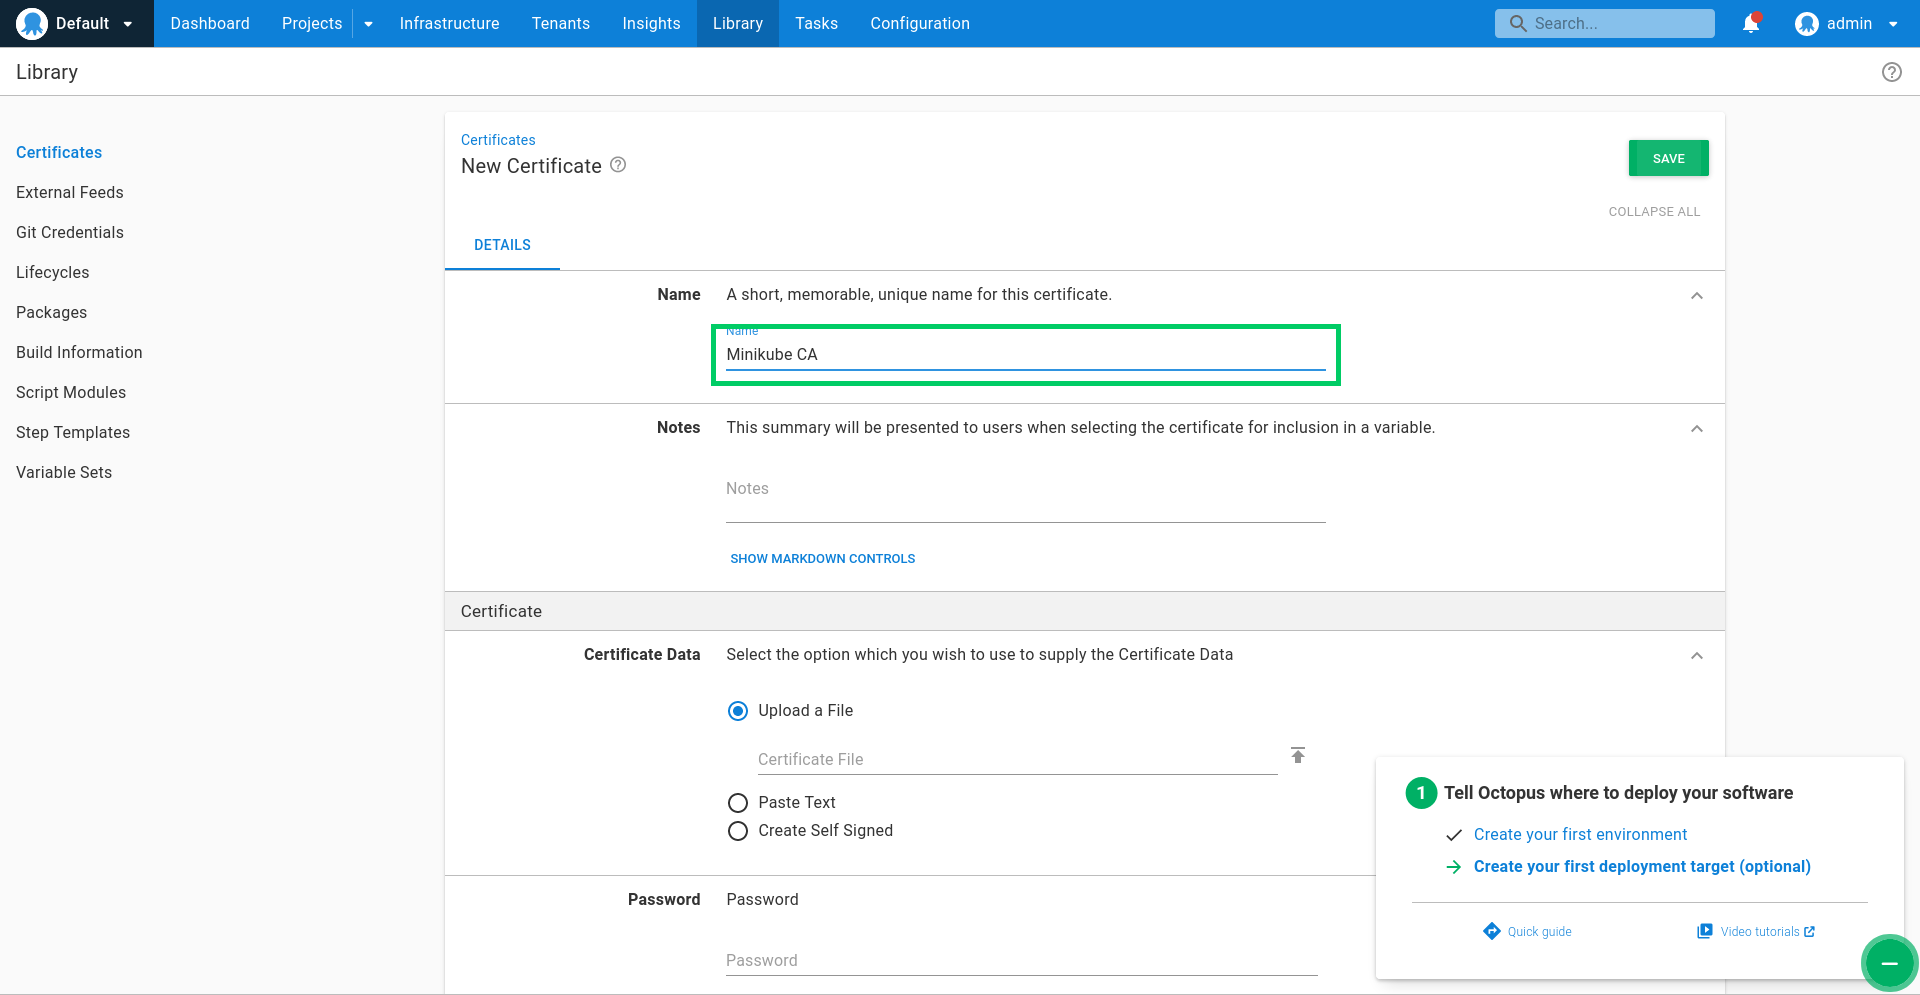Click into the Password field
This screenshot has width=1920, height=995.
tap(1022, 960)
